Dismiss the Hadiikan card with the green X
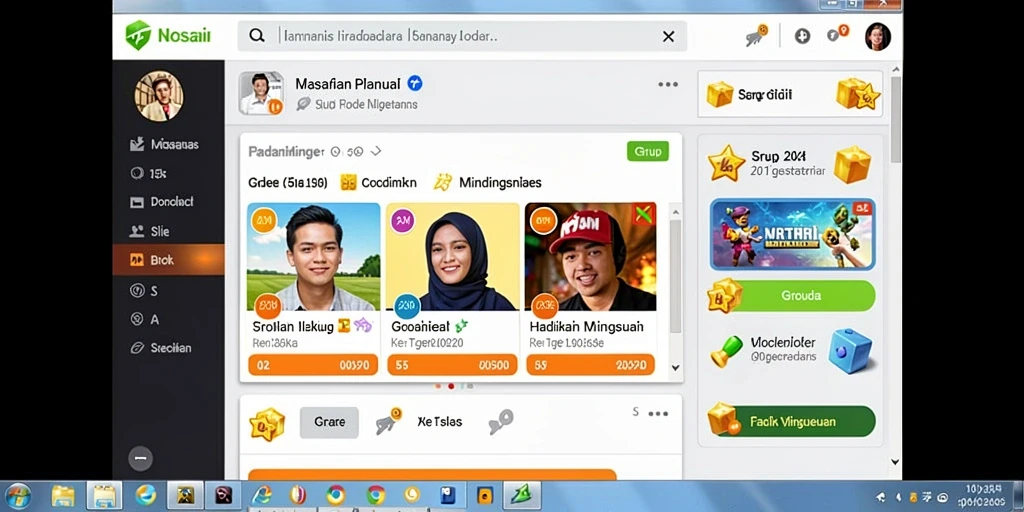 tap(644, 214)
